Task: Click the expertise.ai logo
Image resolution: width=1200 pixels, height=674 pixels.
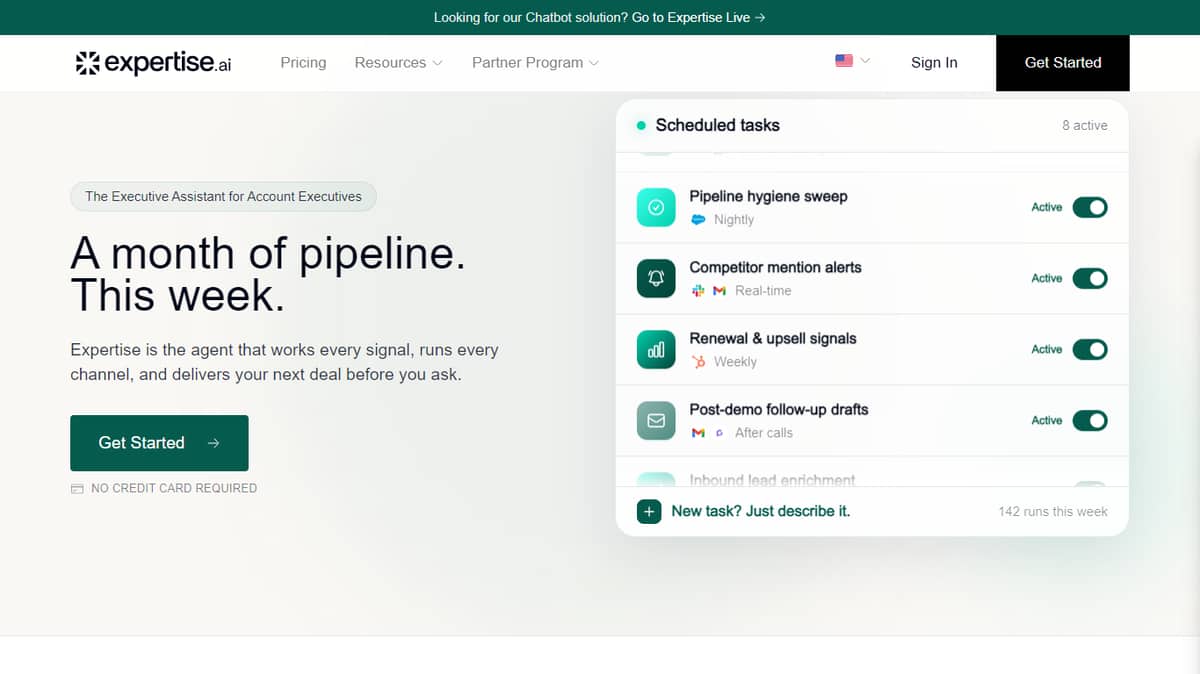Action: (153, 63)
